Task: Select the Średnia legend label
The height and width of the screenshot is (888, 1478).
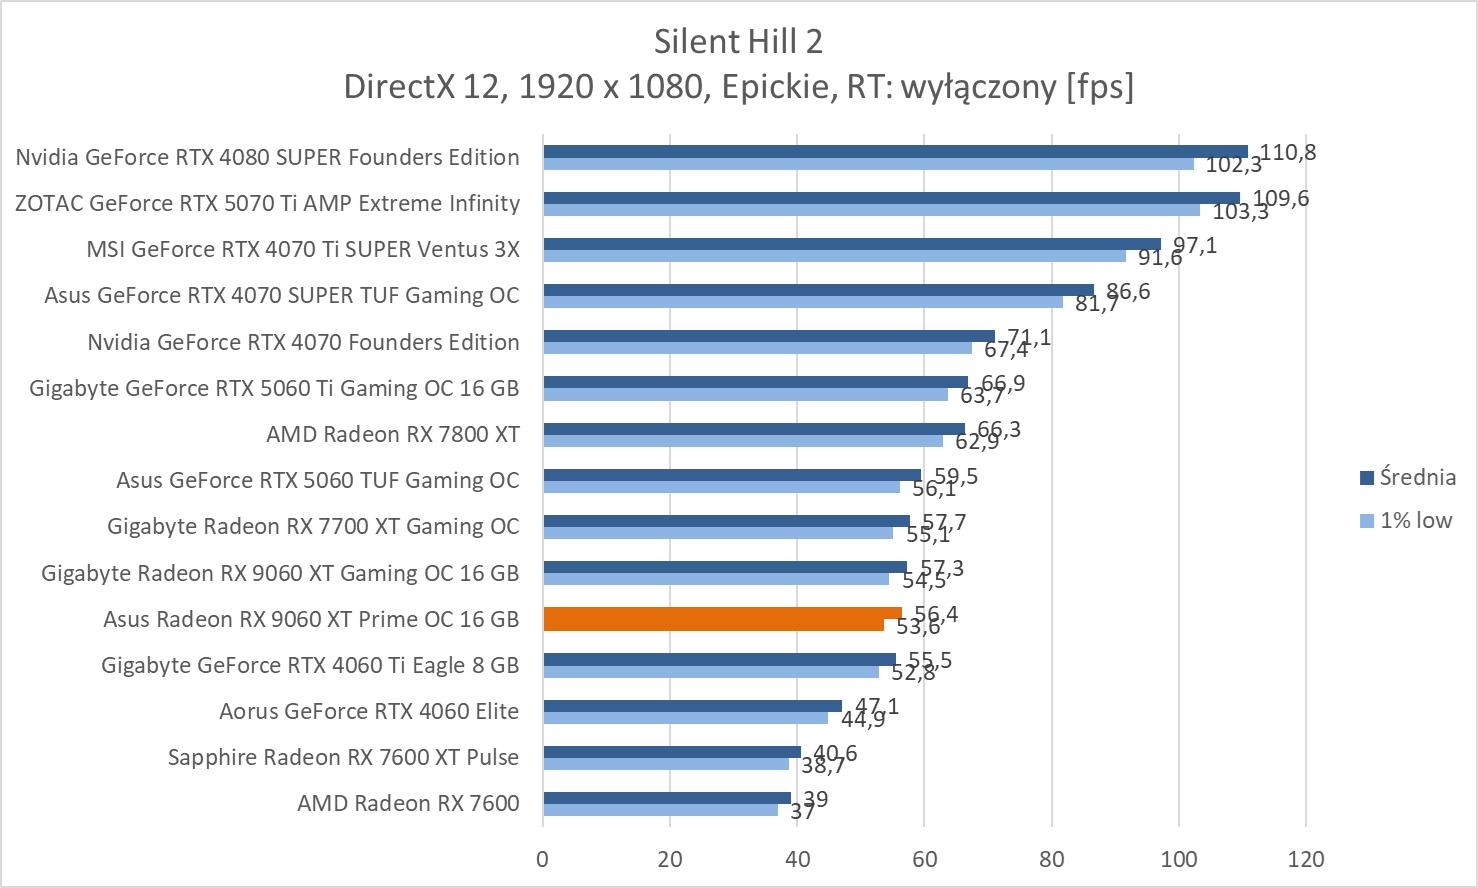Action: [x=1417, y=477]
